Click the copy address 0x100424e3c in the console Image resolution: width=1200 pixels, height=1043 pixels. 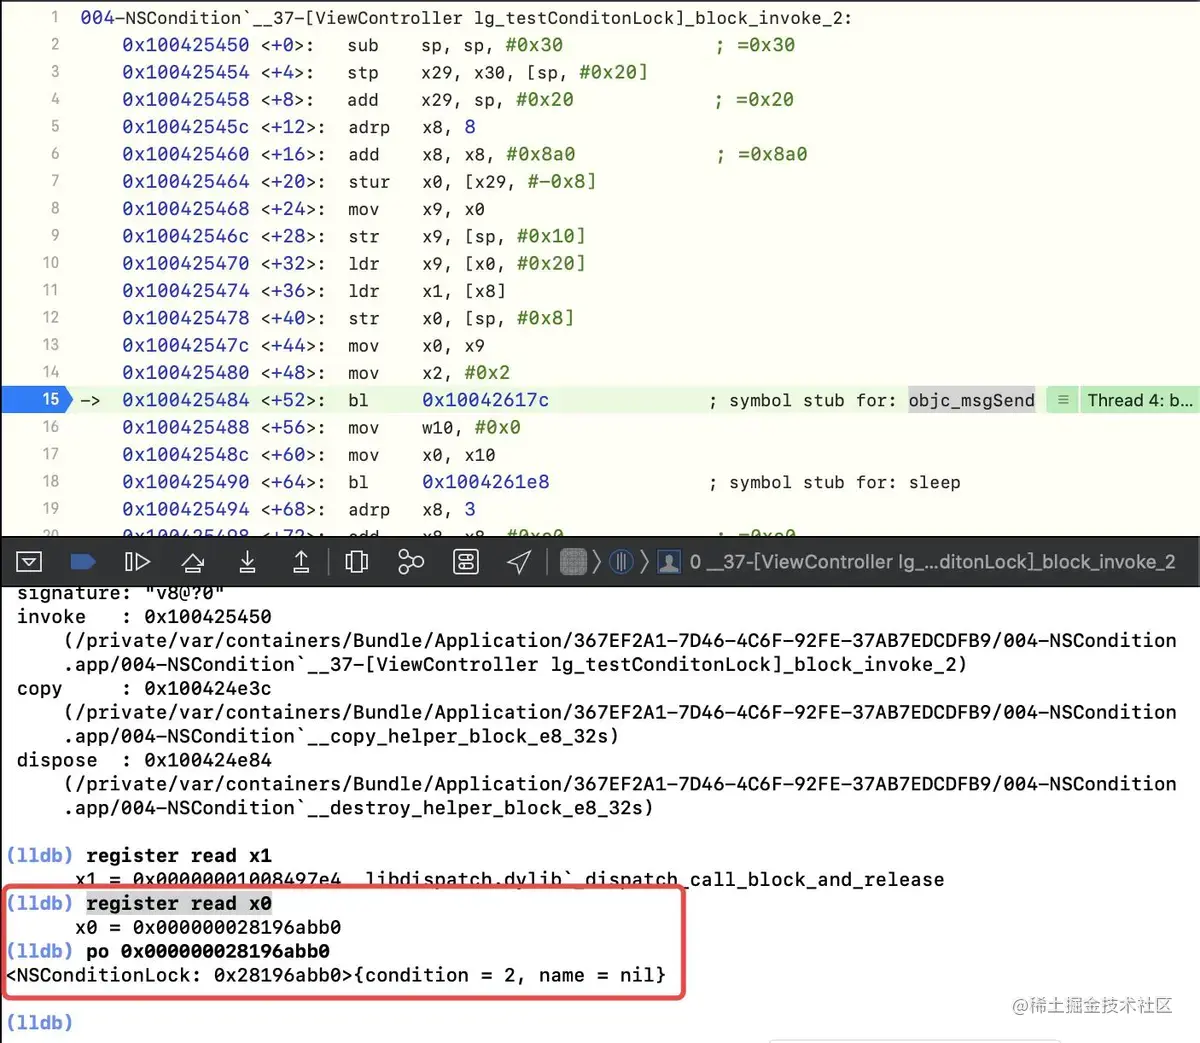[x=208, y=689]
